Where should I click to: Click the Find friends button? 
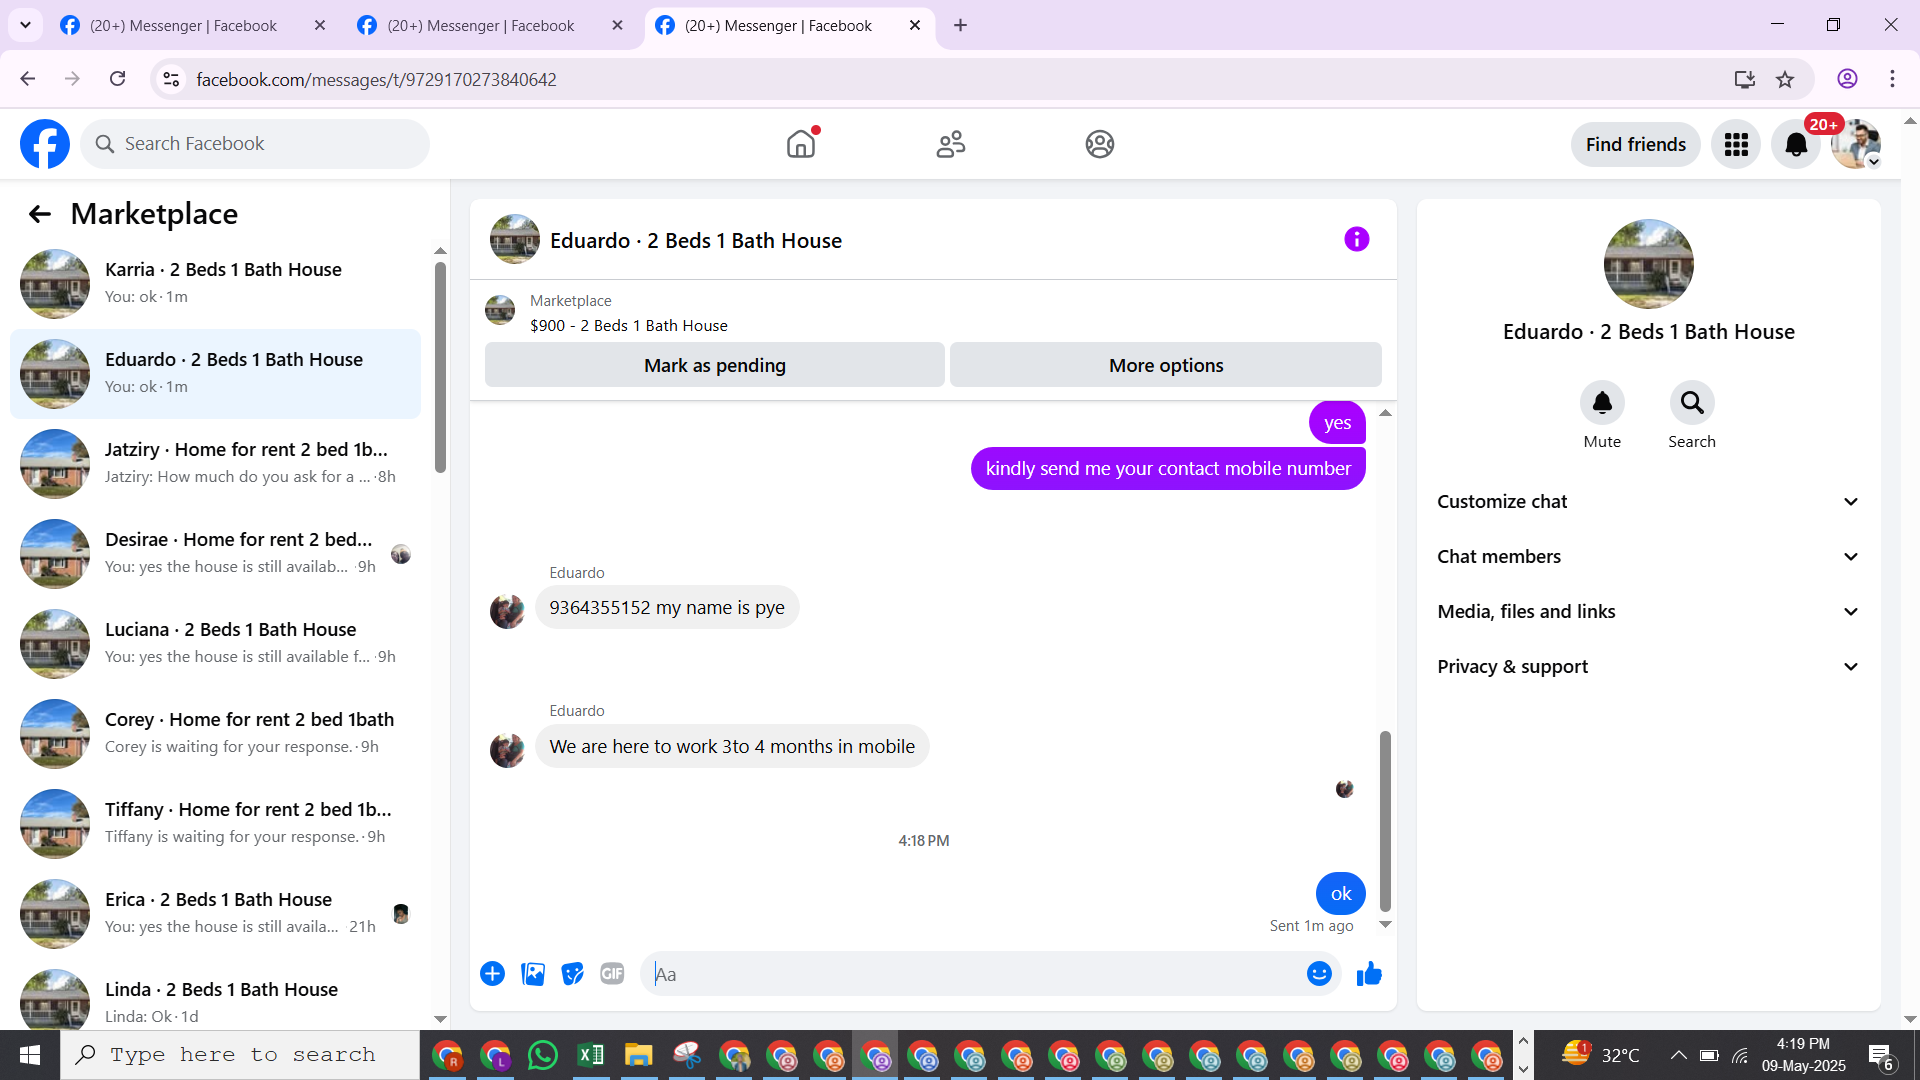click(x=1635, y=145)
